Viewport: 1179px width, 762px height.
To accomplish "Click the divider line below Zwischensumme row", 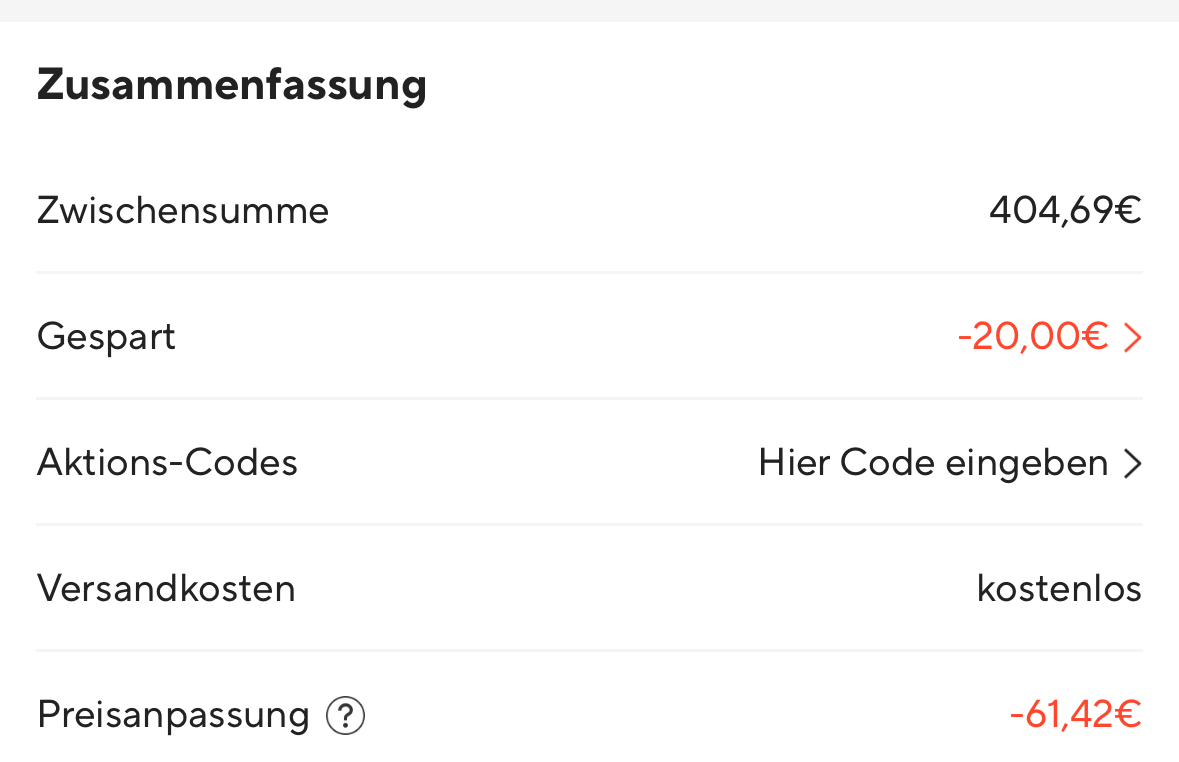I will (x=589, y=272).
